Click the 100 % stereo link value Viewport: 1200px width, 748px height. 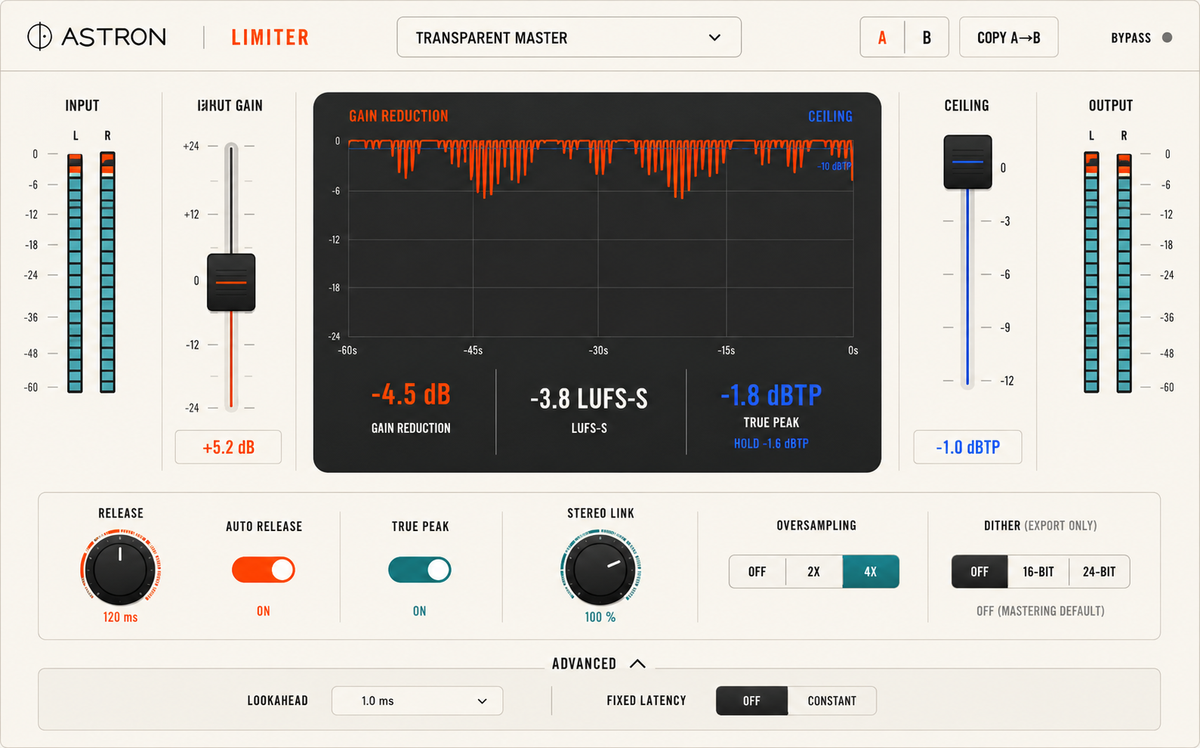point(600,617)
